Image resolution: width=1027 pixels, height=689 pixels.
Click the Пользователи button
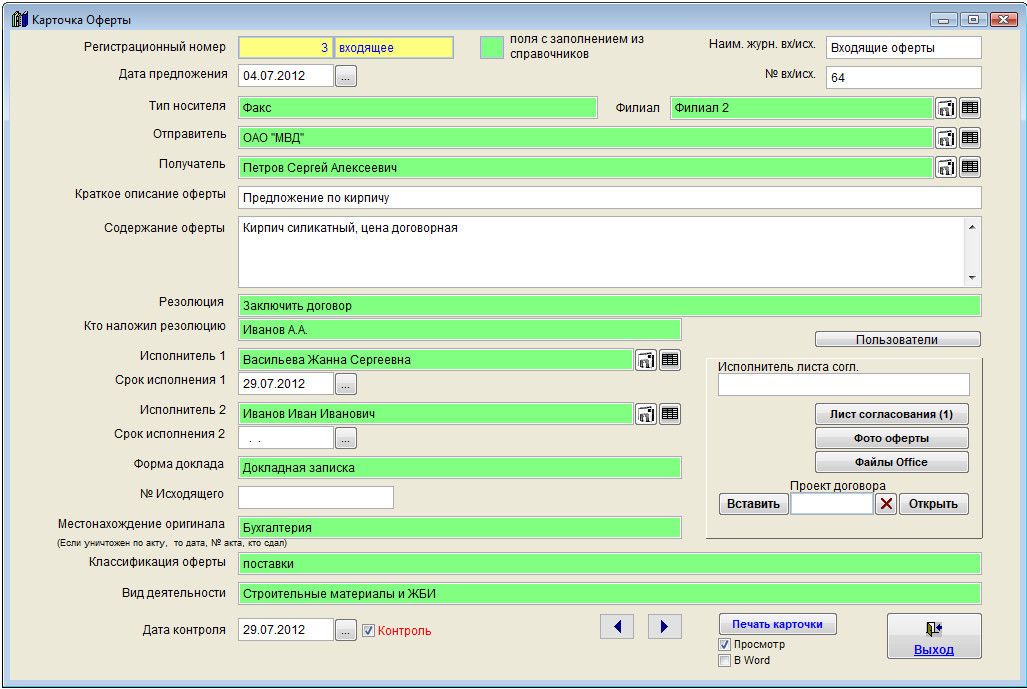click(x=897, y=339)
